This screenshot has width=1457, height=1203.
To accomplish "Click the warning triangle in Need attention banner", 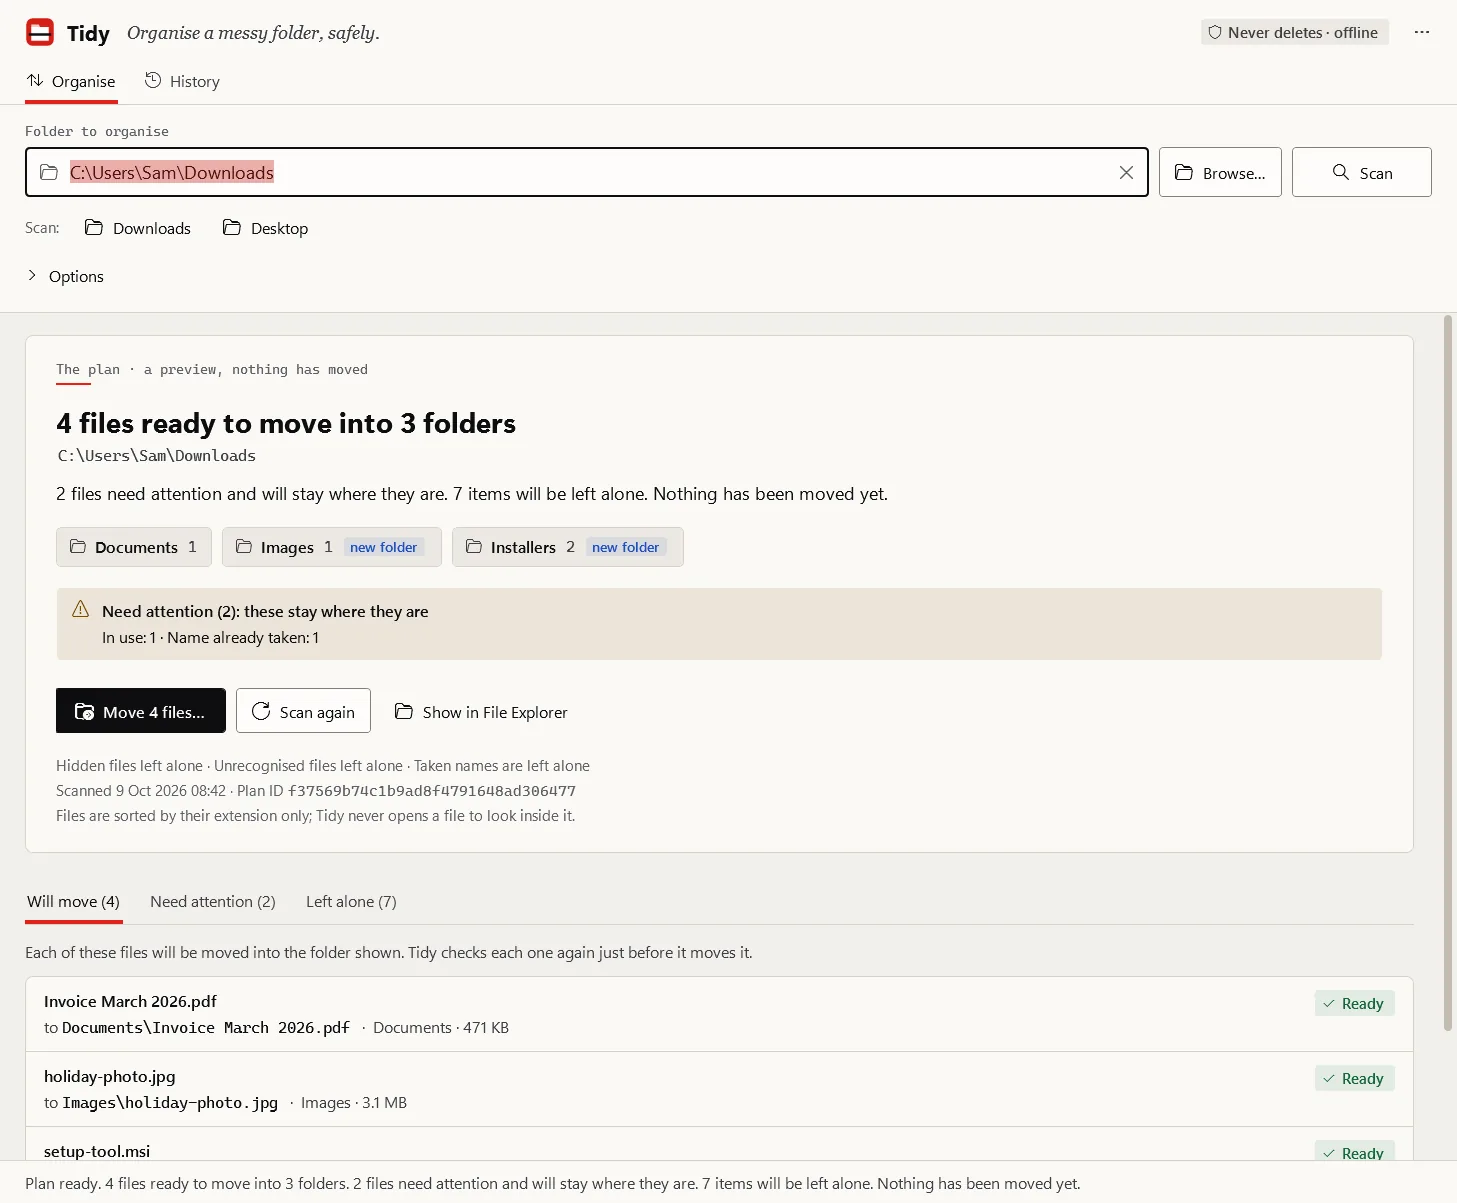I will pyautogui.click(x=81, y=610).
